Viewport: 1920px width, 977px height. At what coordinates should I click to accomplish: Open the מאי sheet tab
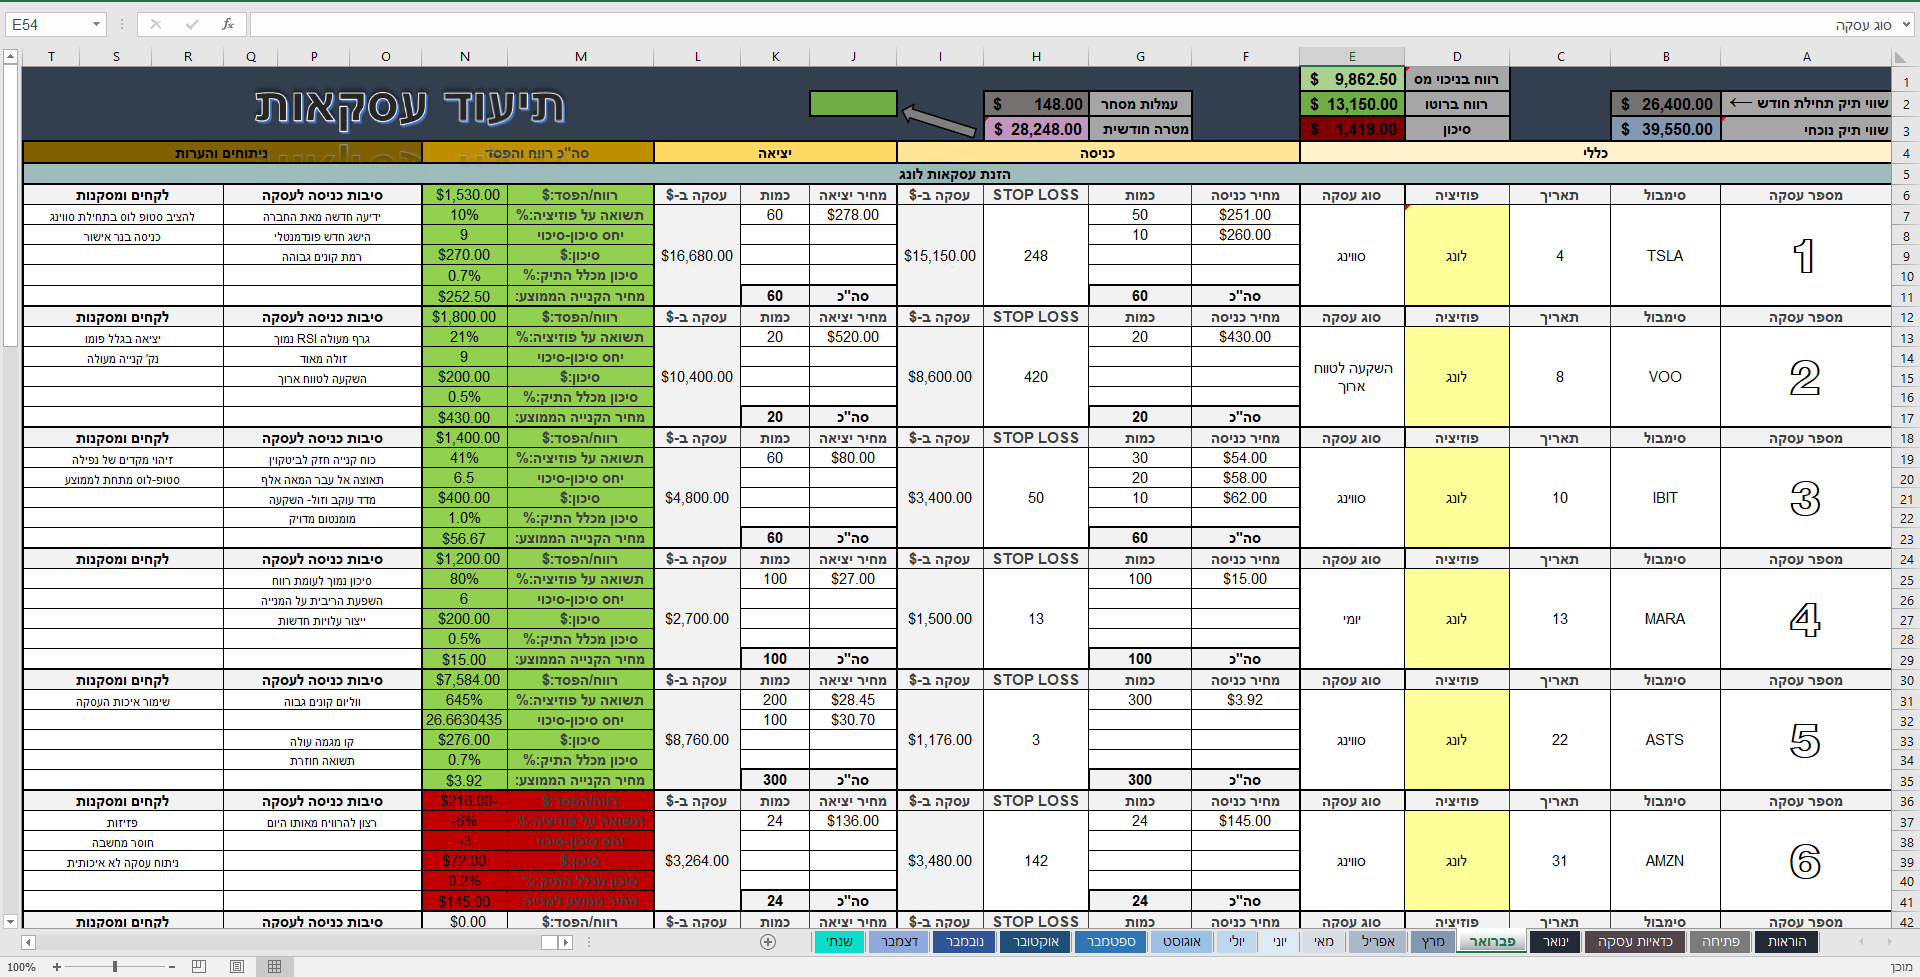click(1324, 942)
